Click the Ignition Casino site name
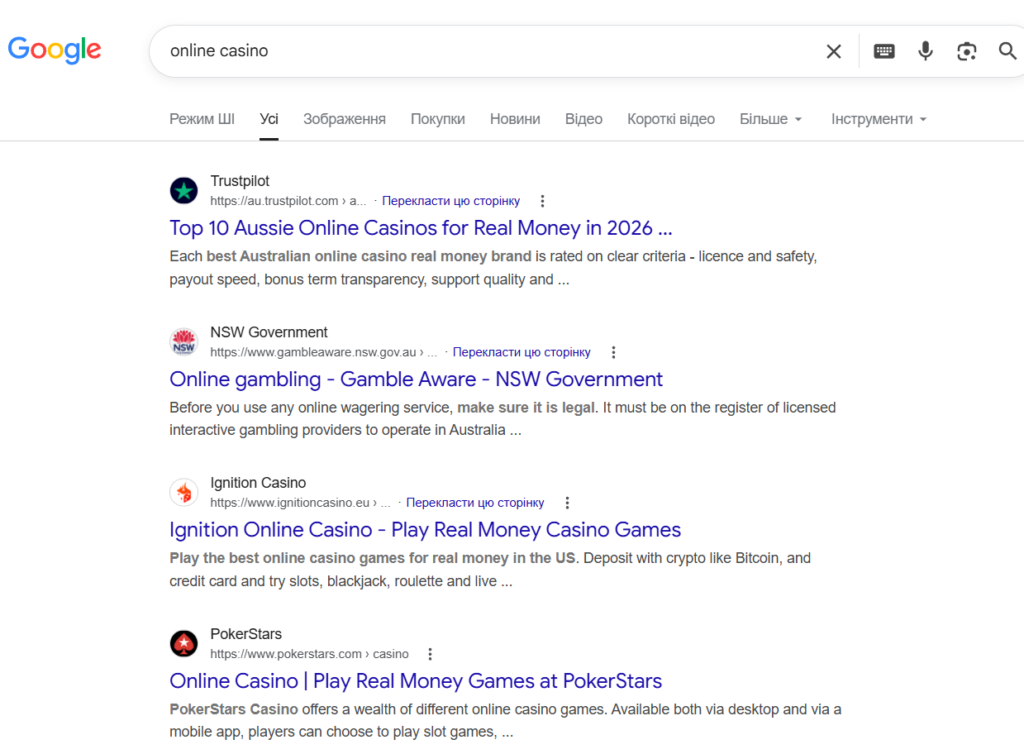This screenshot has width=1024, height=754. tap(258, 482)
